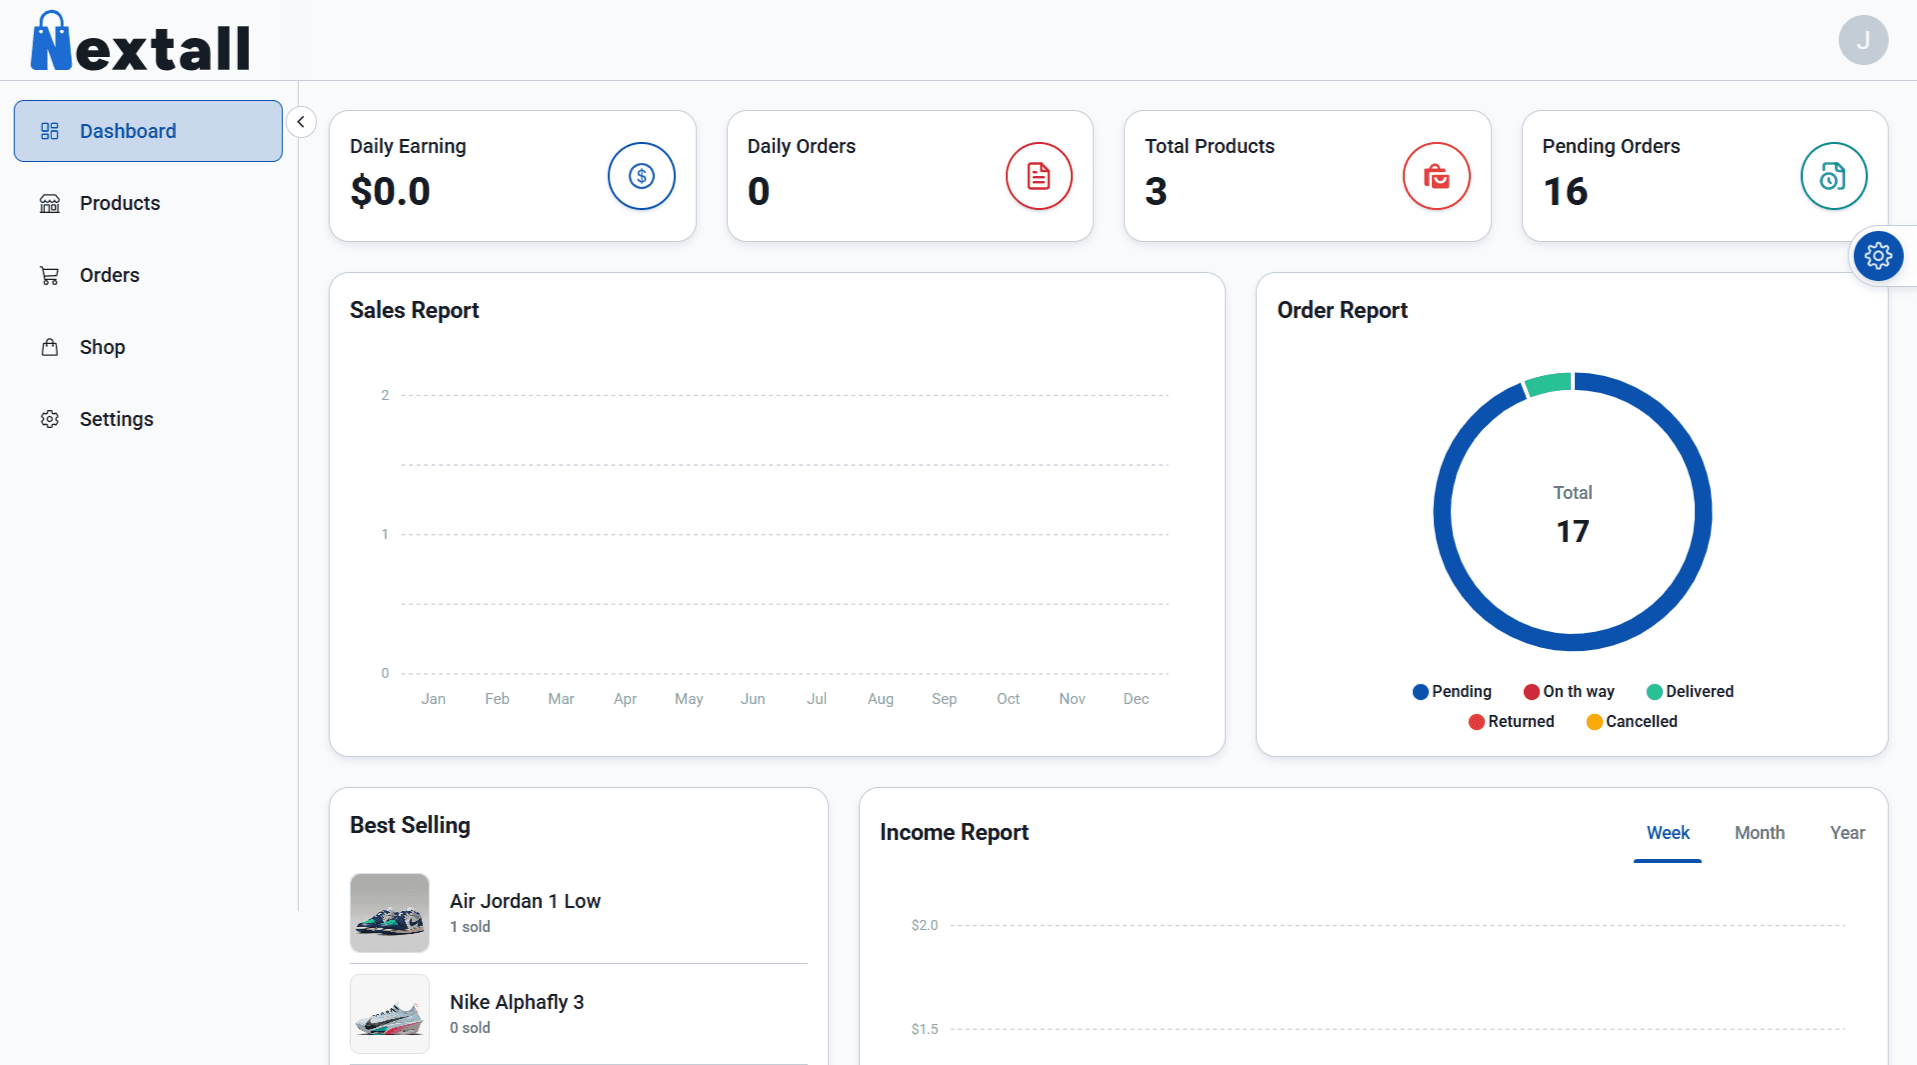Screen dimensions: 1917x1065
Task: Select the Week tab in Income Report
Action: [1667, 833]
